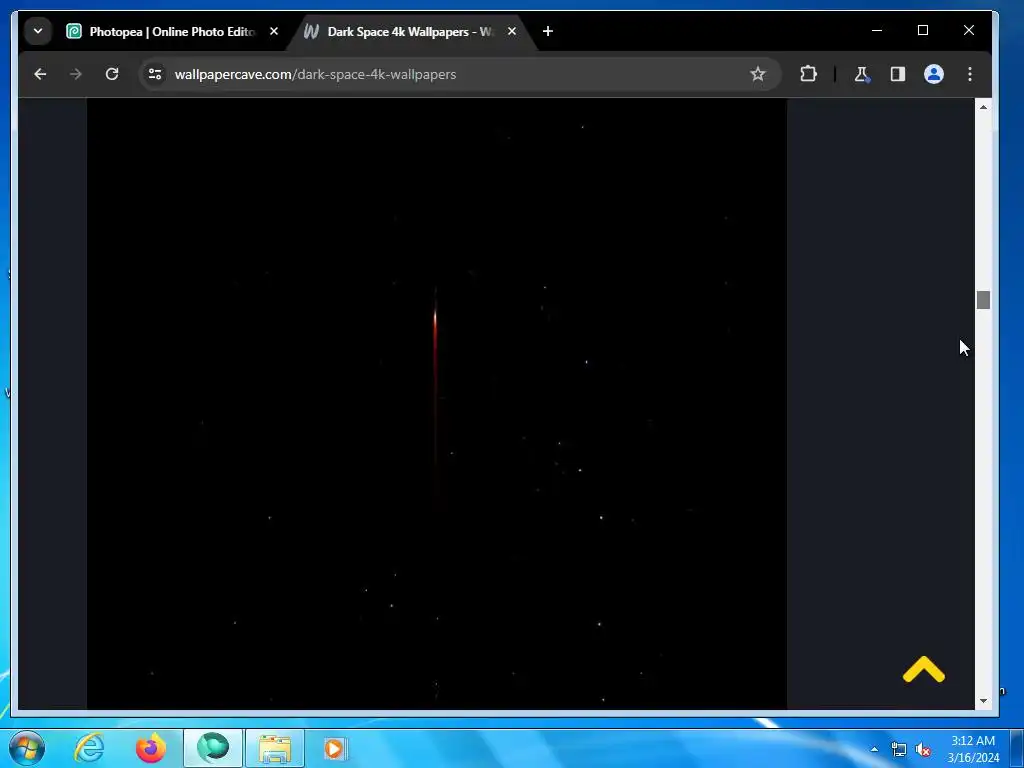Minimize the Chrome window
The image size is (1024, 768).
click(x=877, y=31)
